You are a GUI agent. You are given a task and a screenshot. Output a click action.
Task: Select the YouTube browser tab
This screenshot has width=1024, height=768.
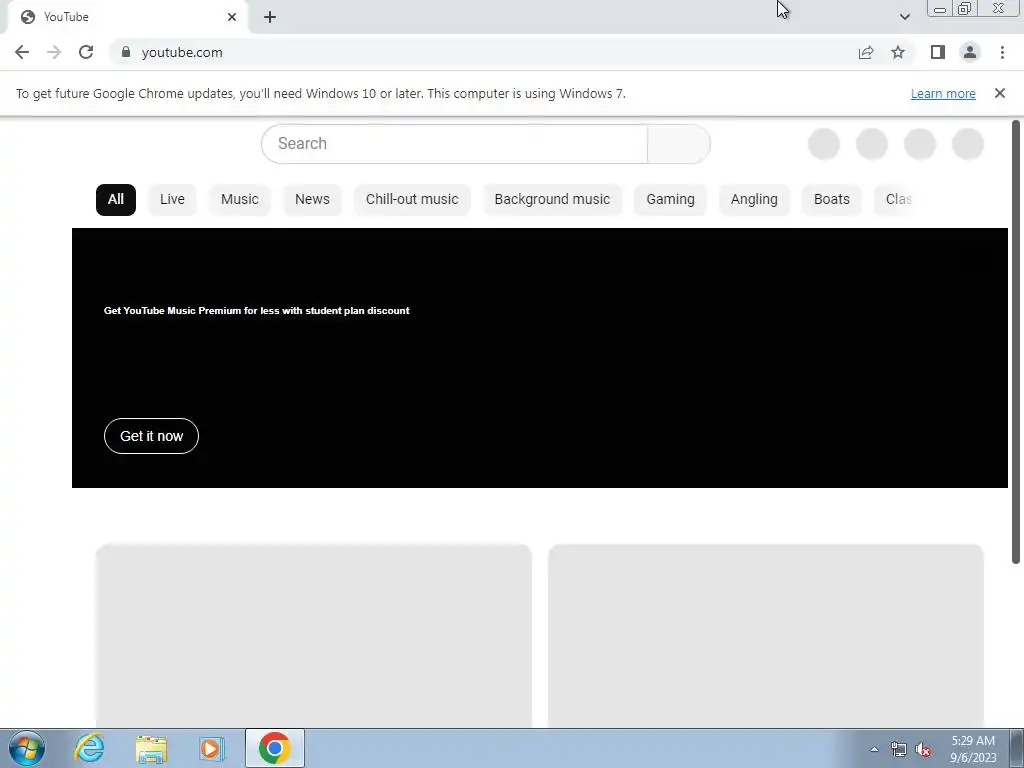(x=127, y=17)
